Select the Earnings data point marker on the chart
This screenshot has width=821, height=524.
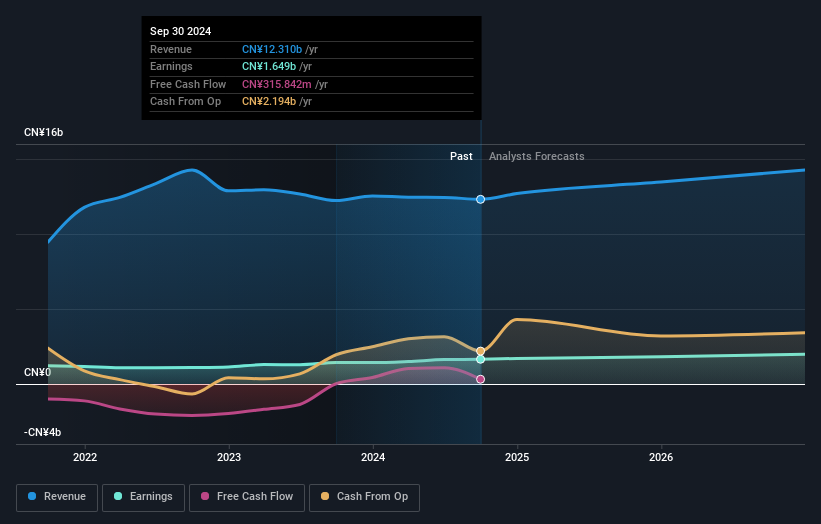[x=481, y=359]
